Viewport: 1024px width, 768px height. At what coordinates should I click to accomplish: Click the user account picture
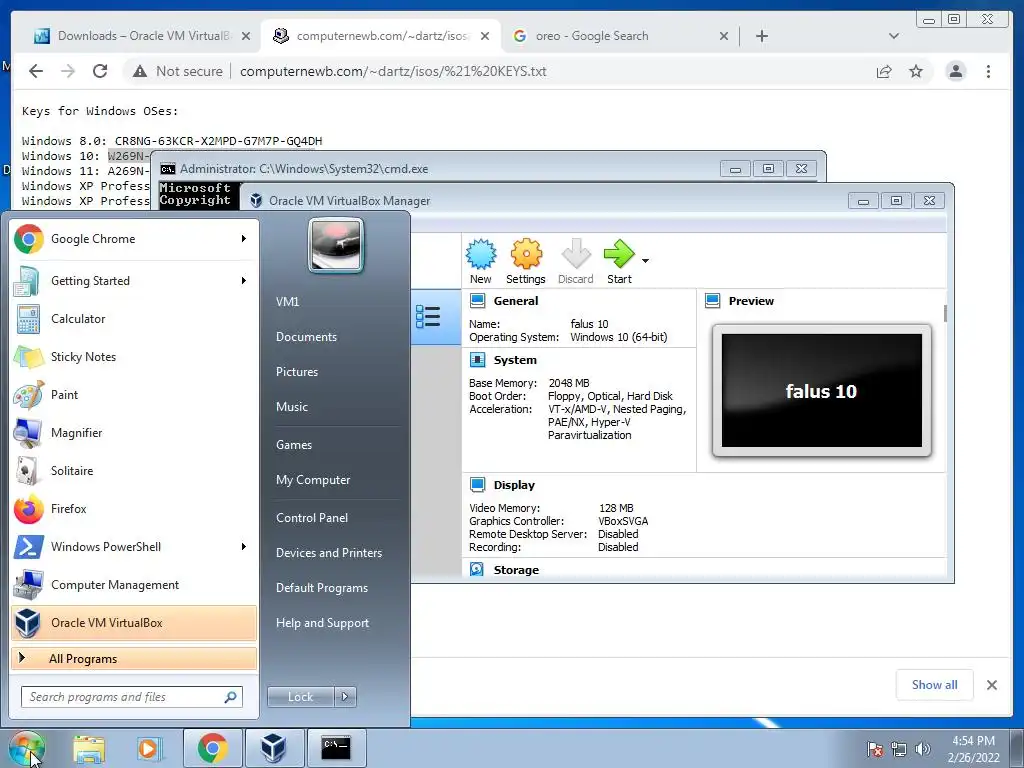click(x=336, y=245)
